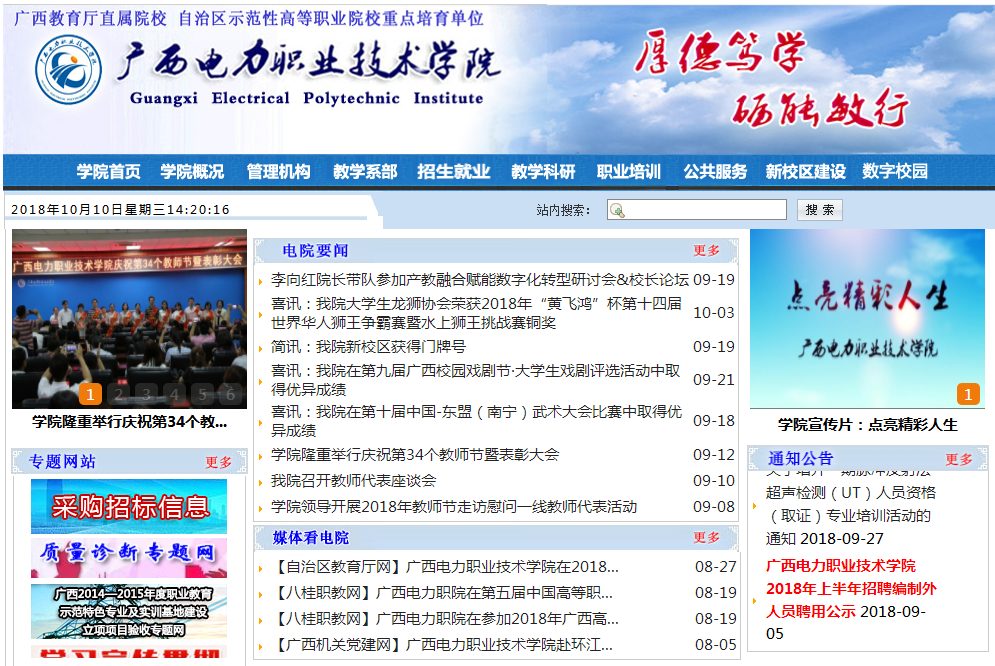
Task: Open the 采购招标信息 banner
Action: click(x=129, y=506)
